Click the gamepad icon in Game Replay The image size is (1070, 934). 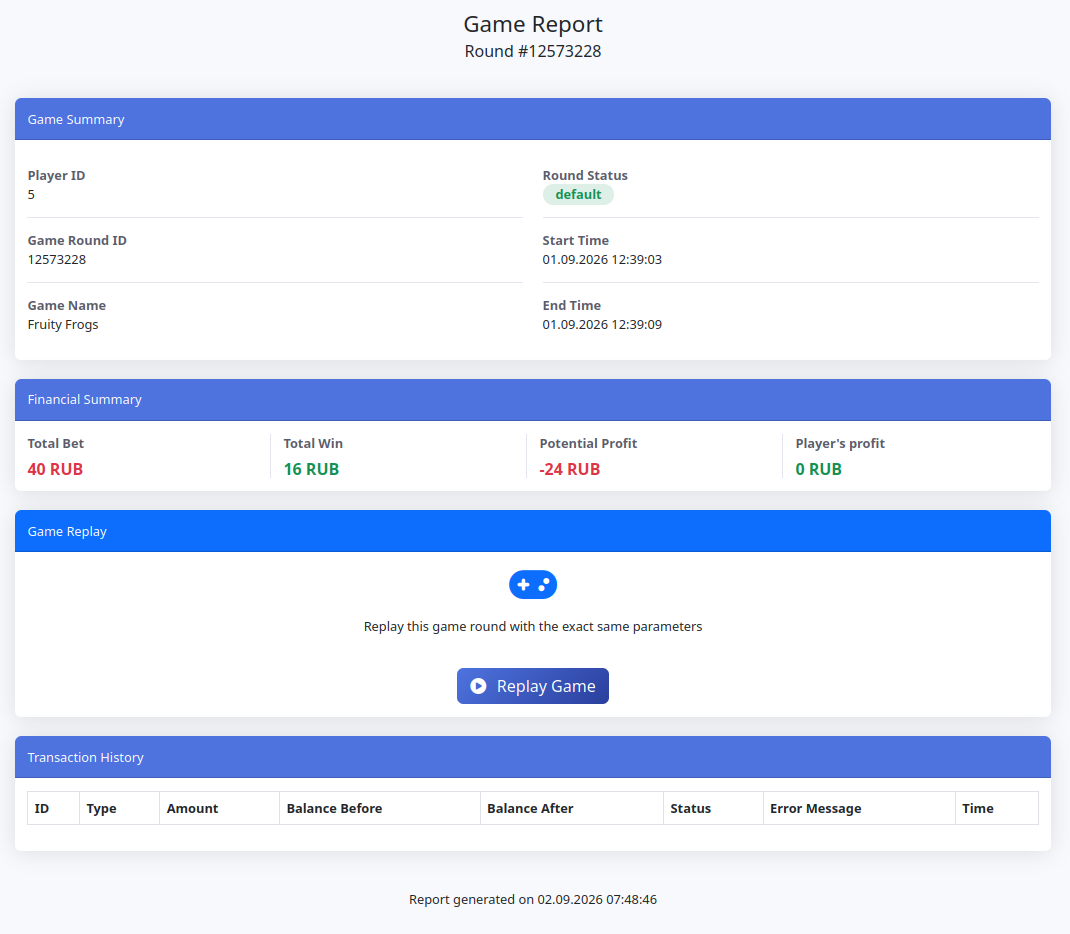[x=533, y=585]
